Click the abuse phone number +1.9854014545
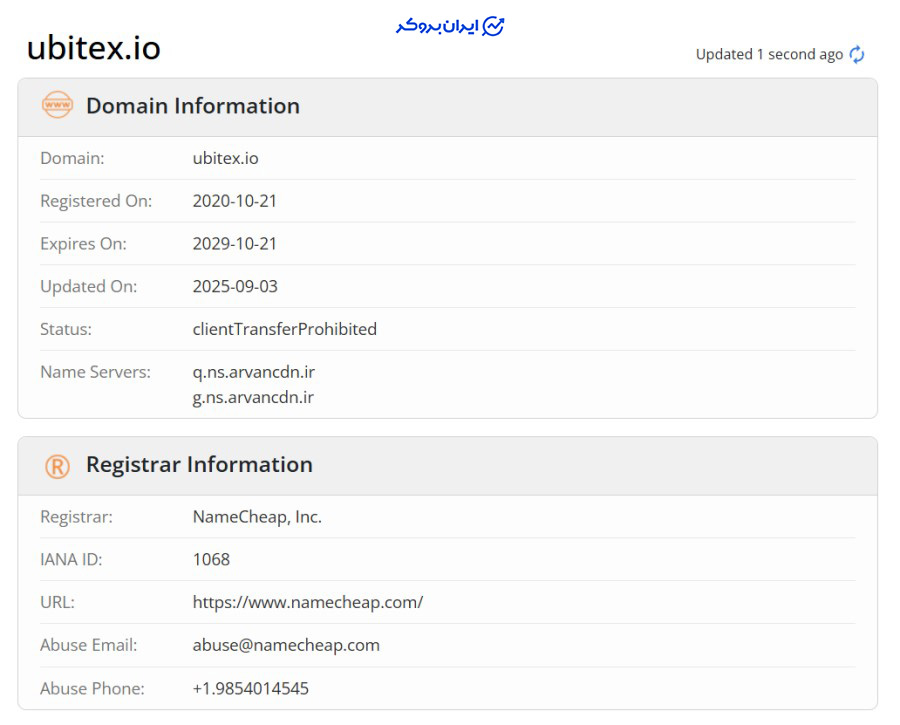The image size is (900, 725). [252, 688]
